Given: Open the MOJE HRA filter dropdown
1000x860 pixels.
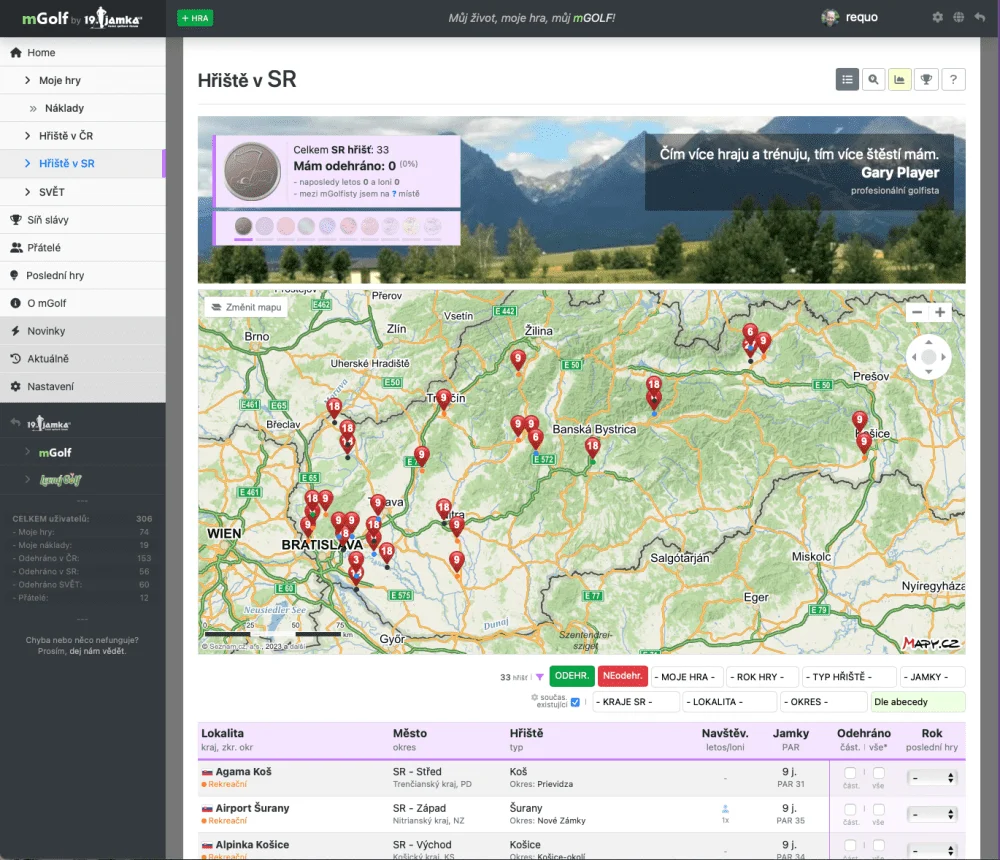Looking at the screenshot, I should 688,677.
